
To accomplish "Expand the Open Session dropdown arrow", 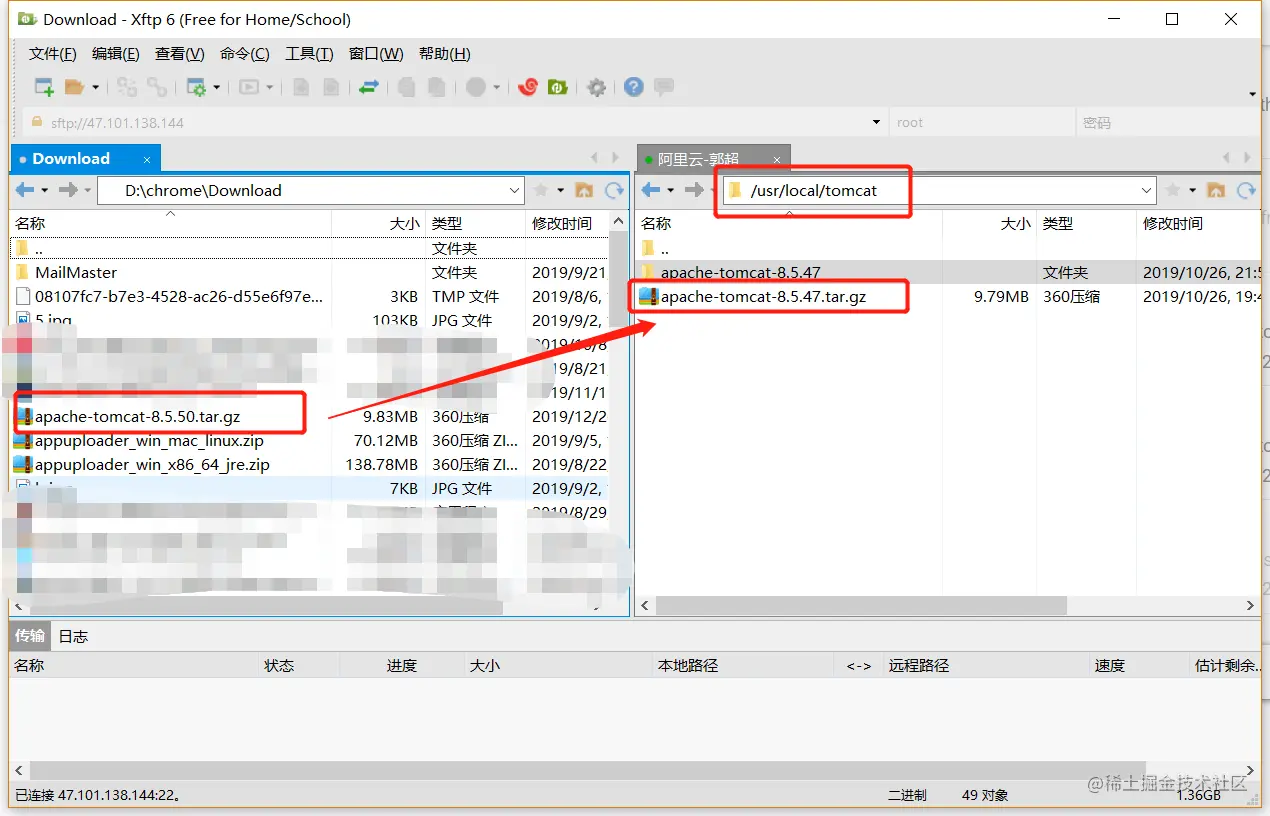I will pos(96,88).
